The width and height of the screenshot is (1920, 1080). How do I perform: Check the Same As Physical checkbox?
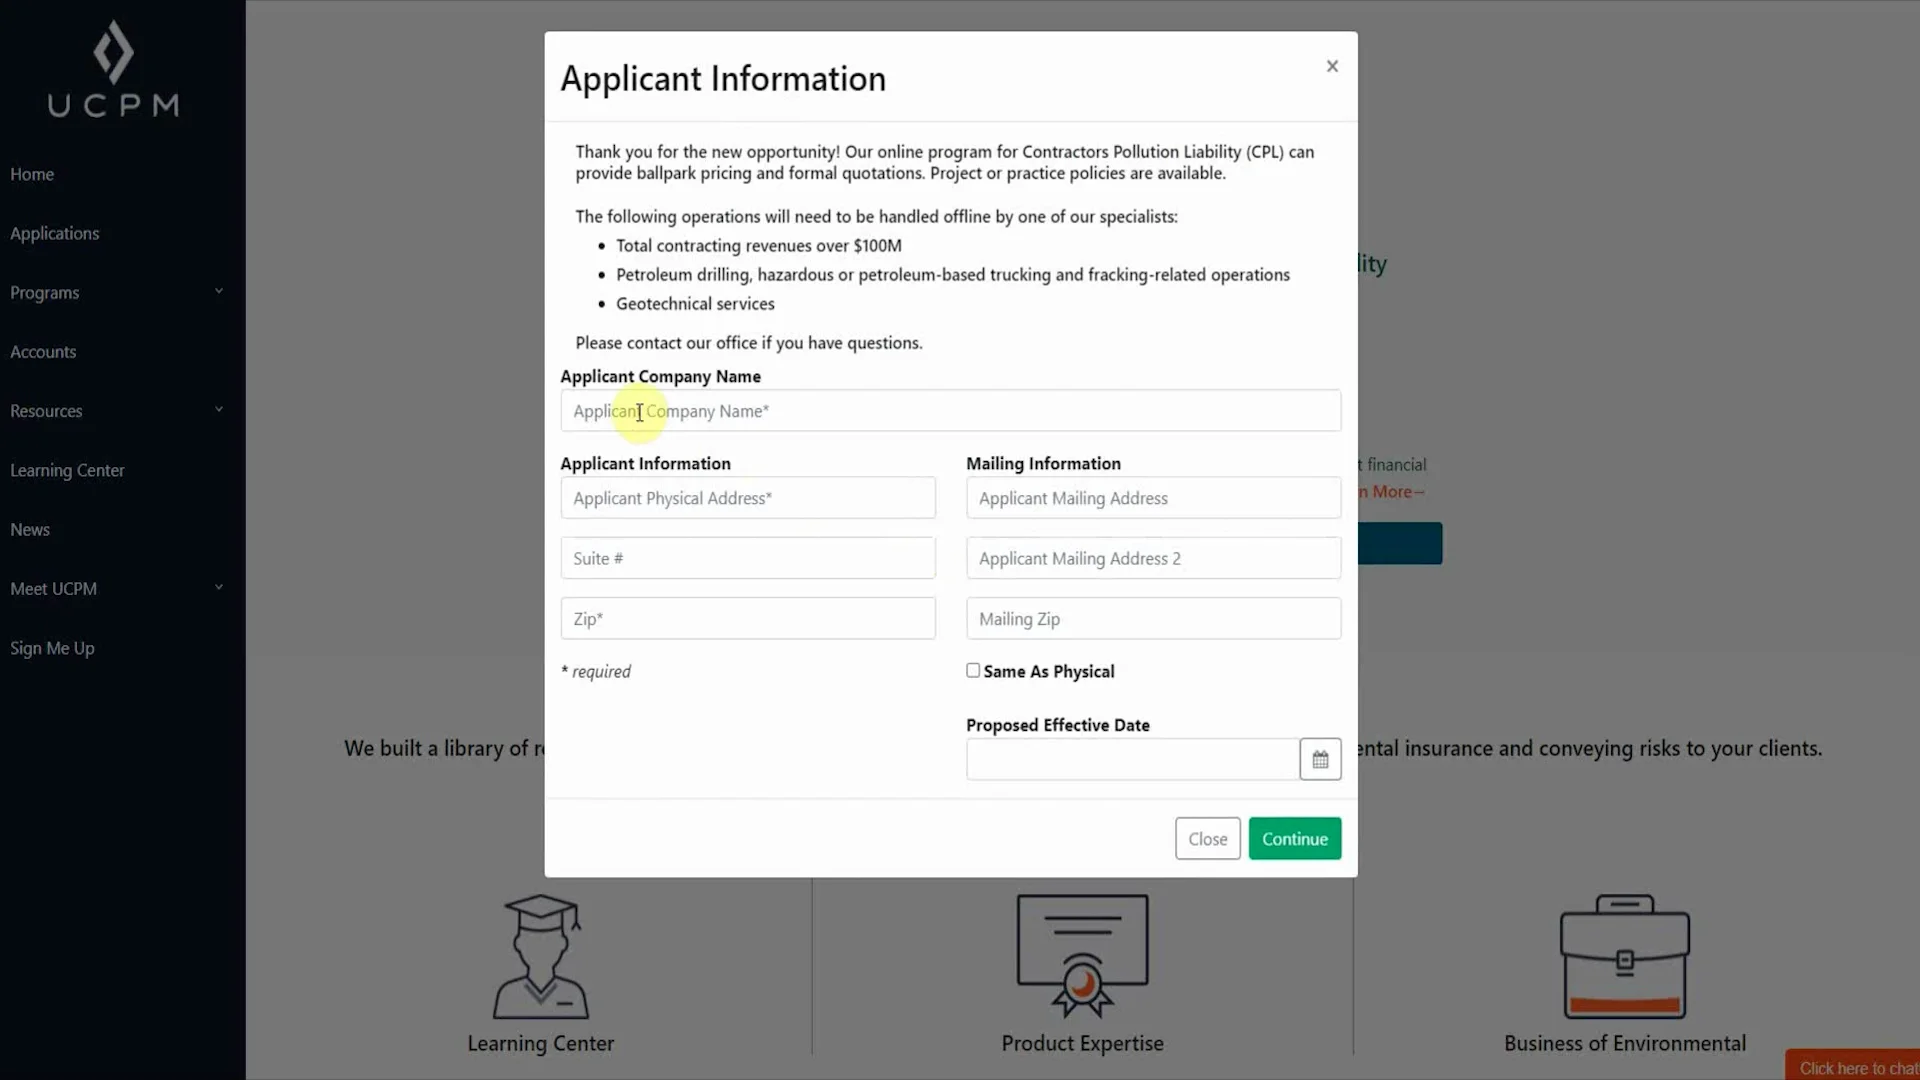click(973, 671)
